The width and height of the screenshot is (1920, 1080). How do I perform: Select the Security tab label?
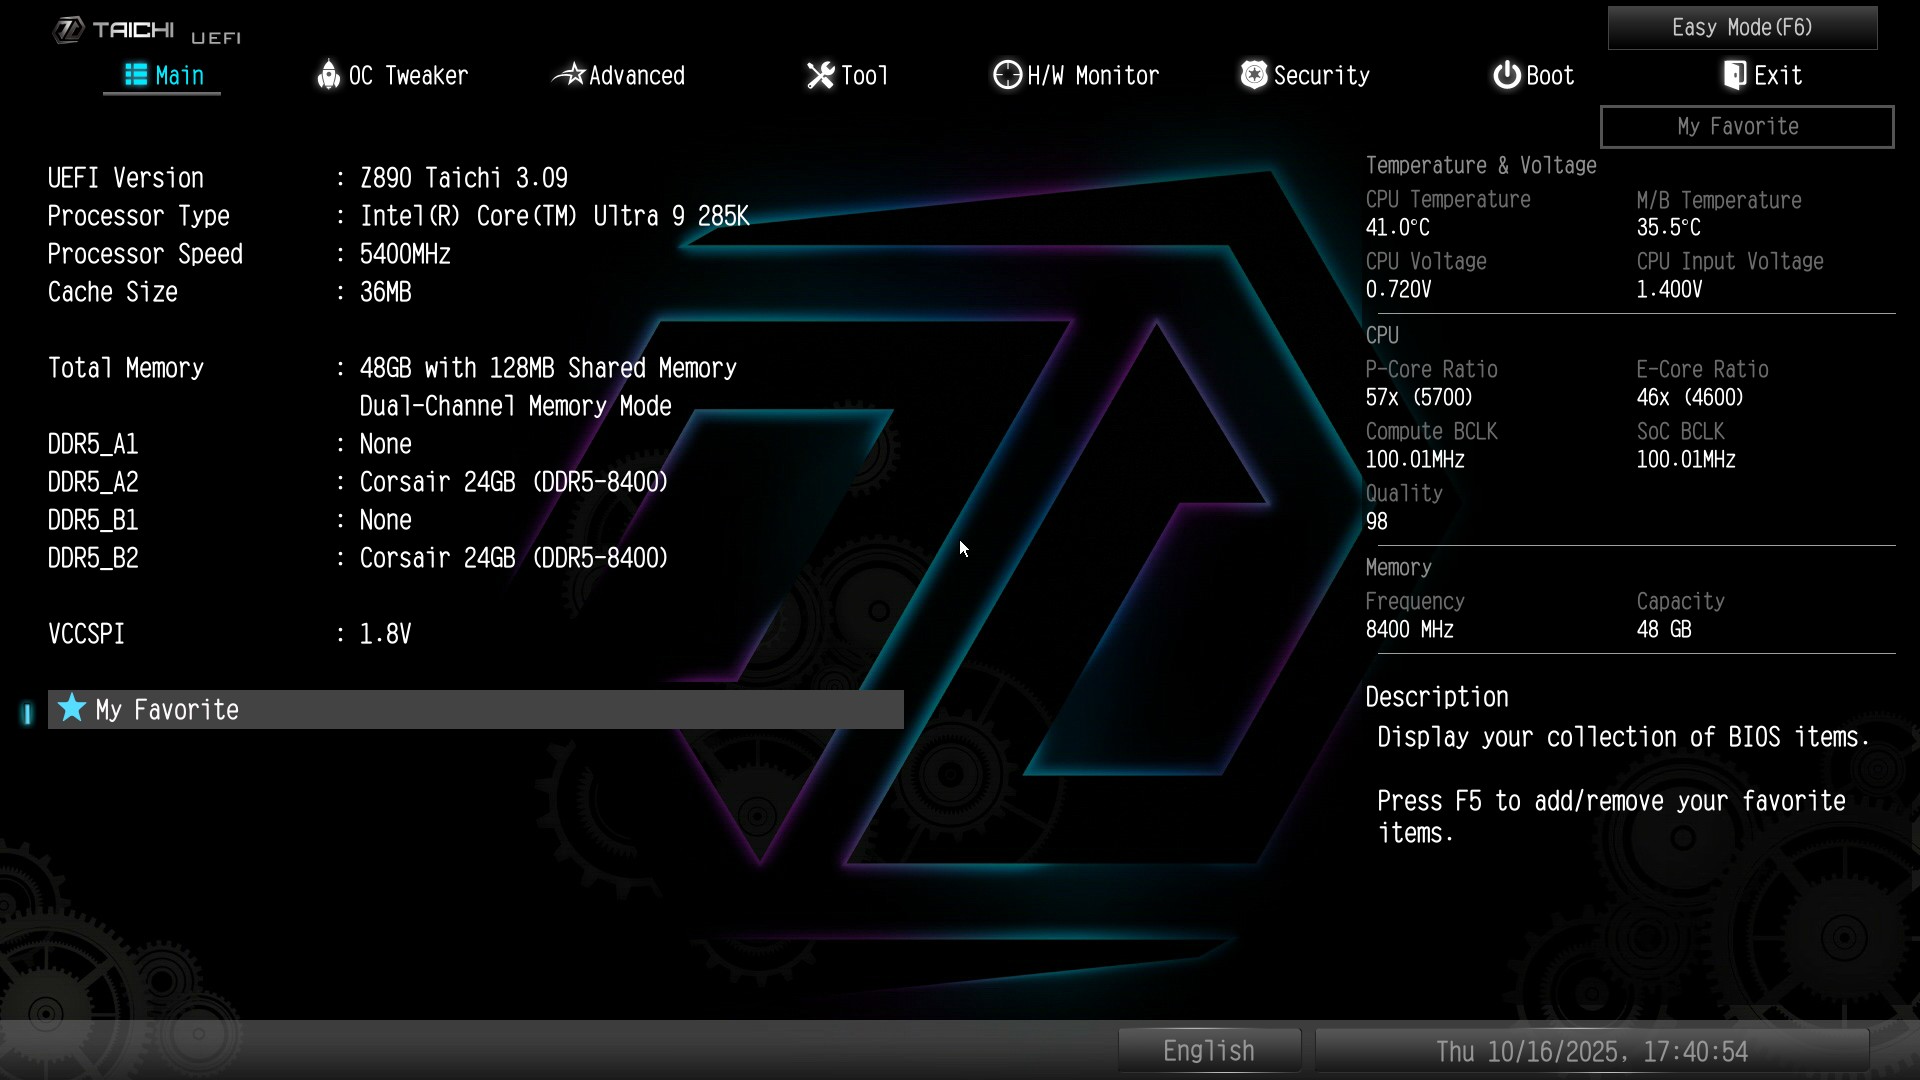tap(1321, 76)
